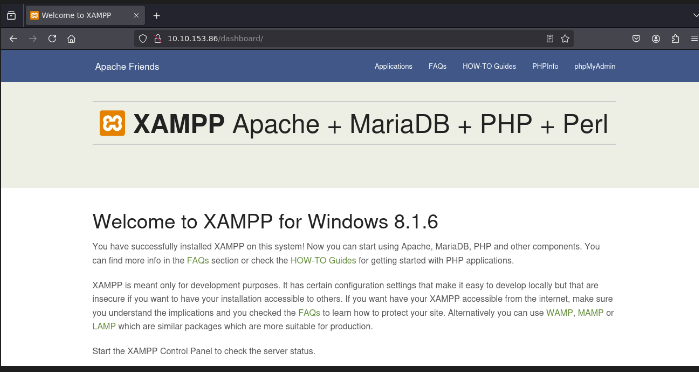
Task: Open the PHPInfo navigation link
Action: click(545, 66)
